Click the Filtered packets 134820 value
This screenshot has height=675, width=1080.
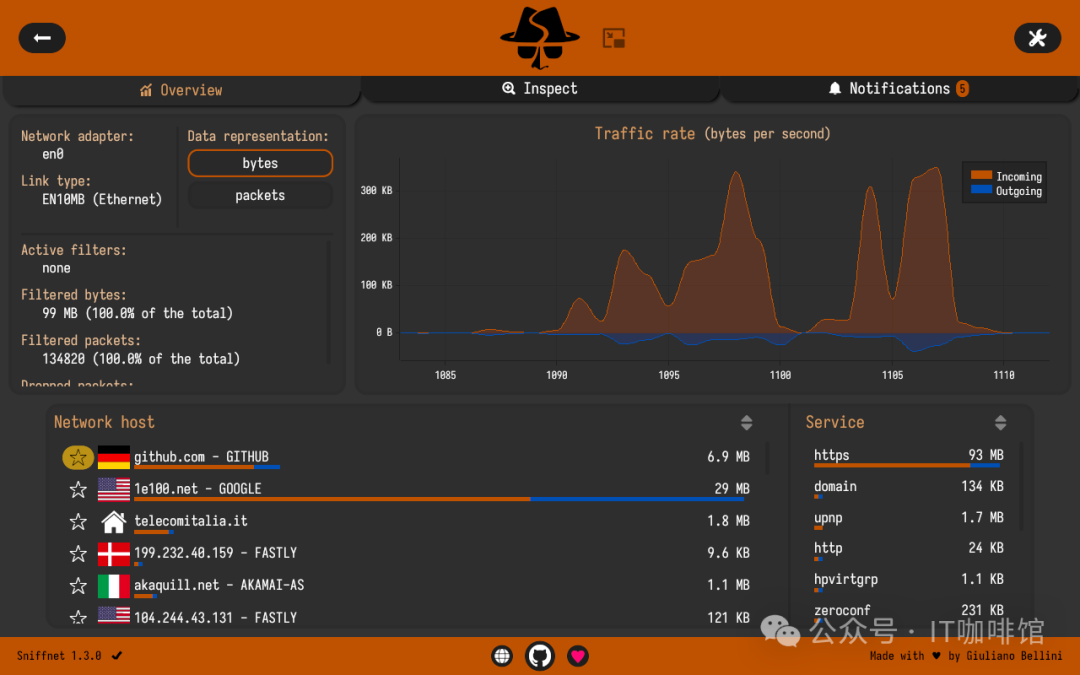pyautogui.click(x=141, y=359)
